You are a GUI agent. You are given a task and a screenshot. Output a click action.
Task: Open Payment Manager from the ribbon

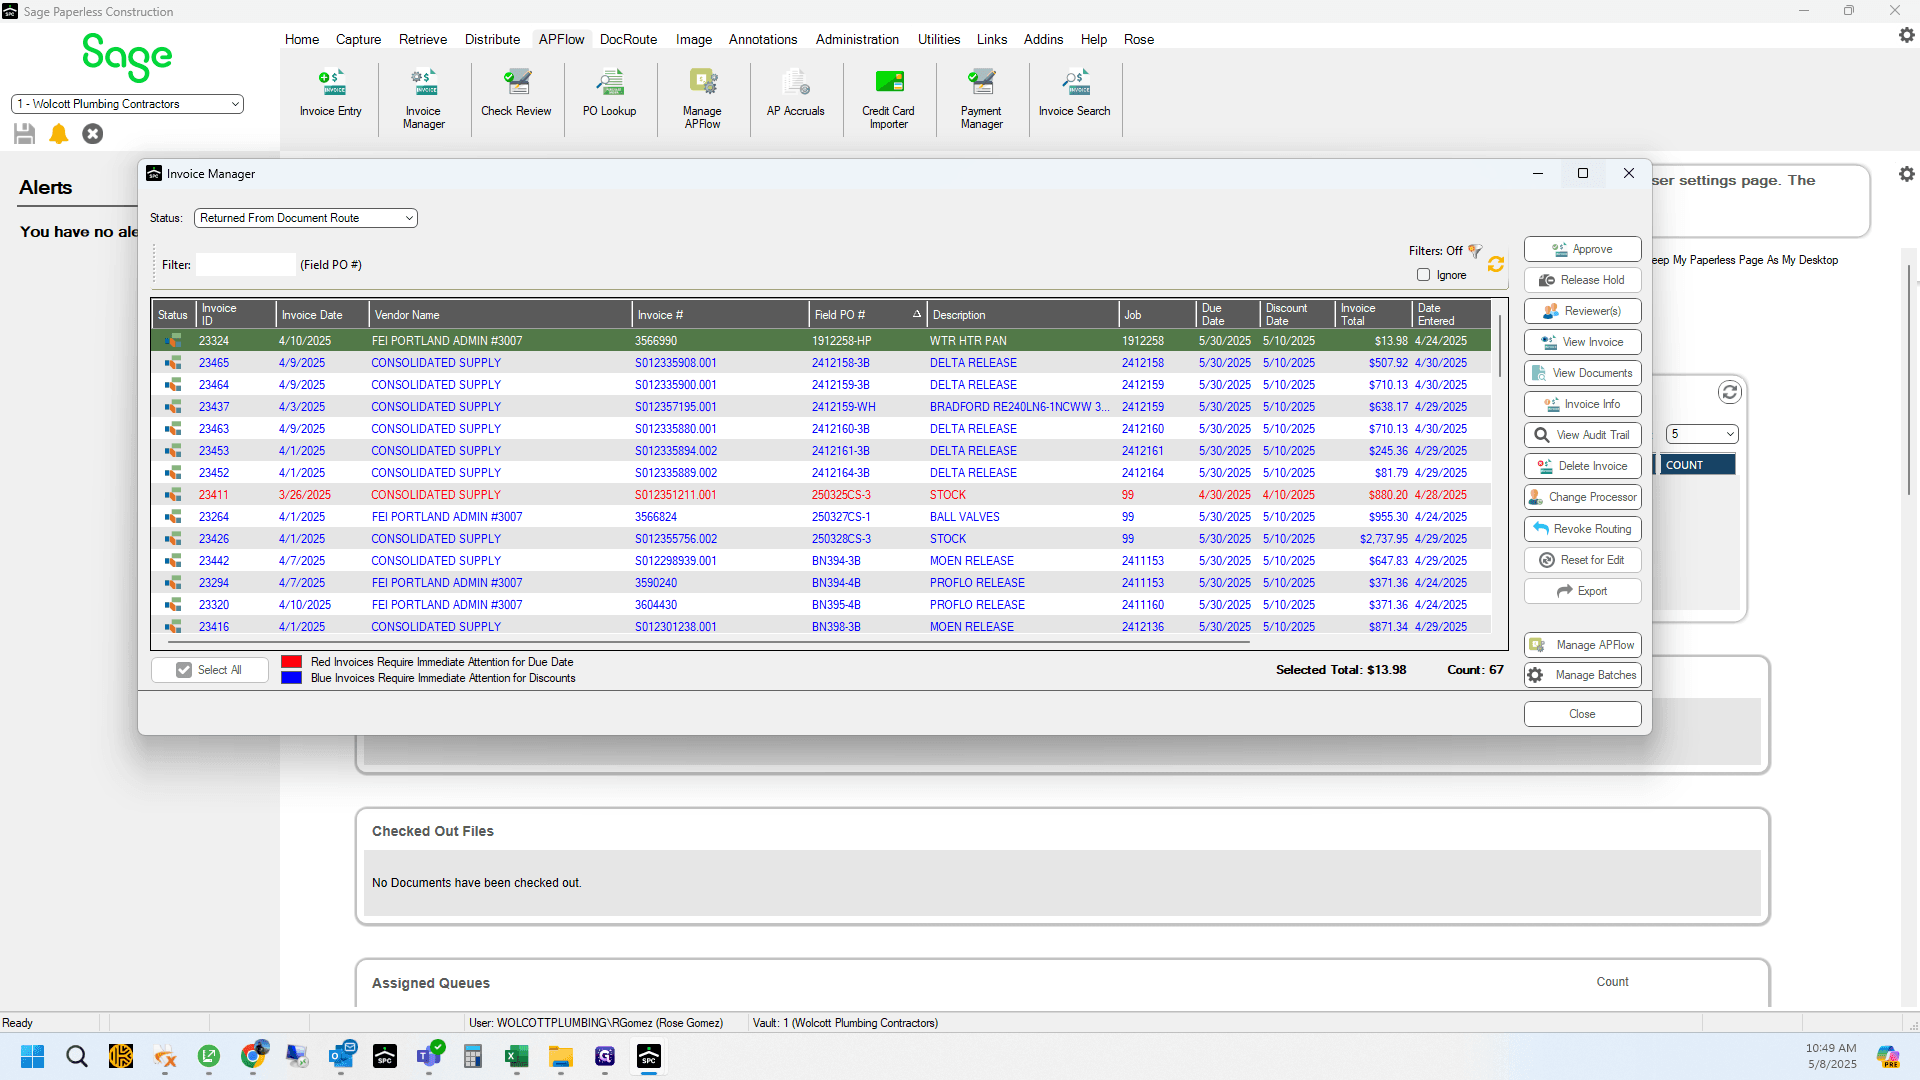(982, 98)
